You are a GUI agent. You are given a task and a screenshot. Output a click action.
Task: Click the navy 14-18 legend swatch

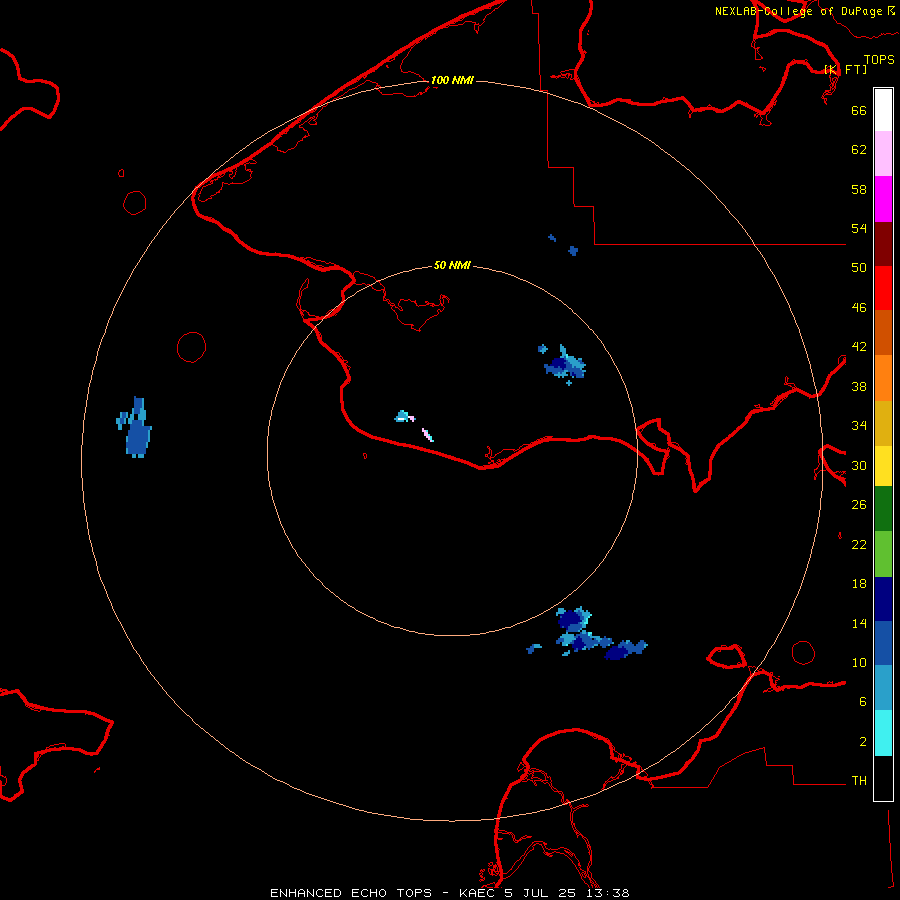[883, 599]
